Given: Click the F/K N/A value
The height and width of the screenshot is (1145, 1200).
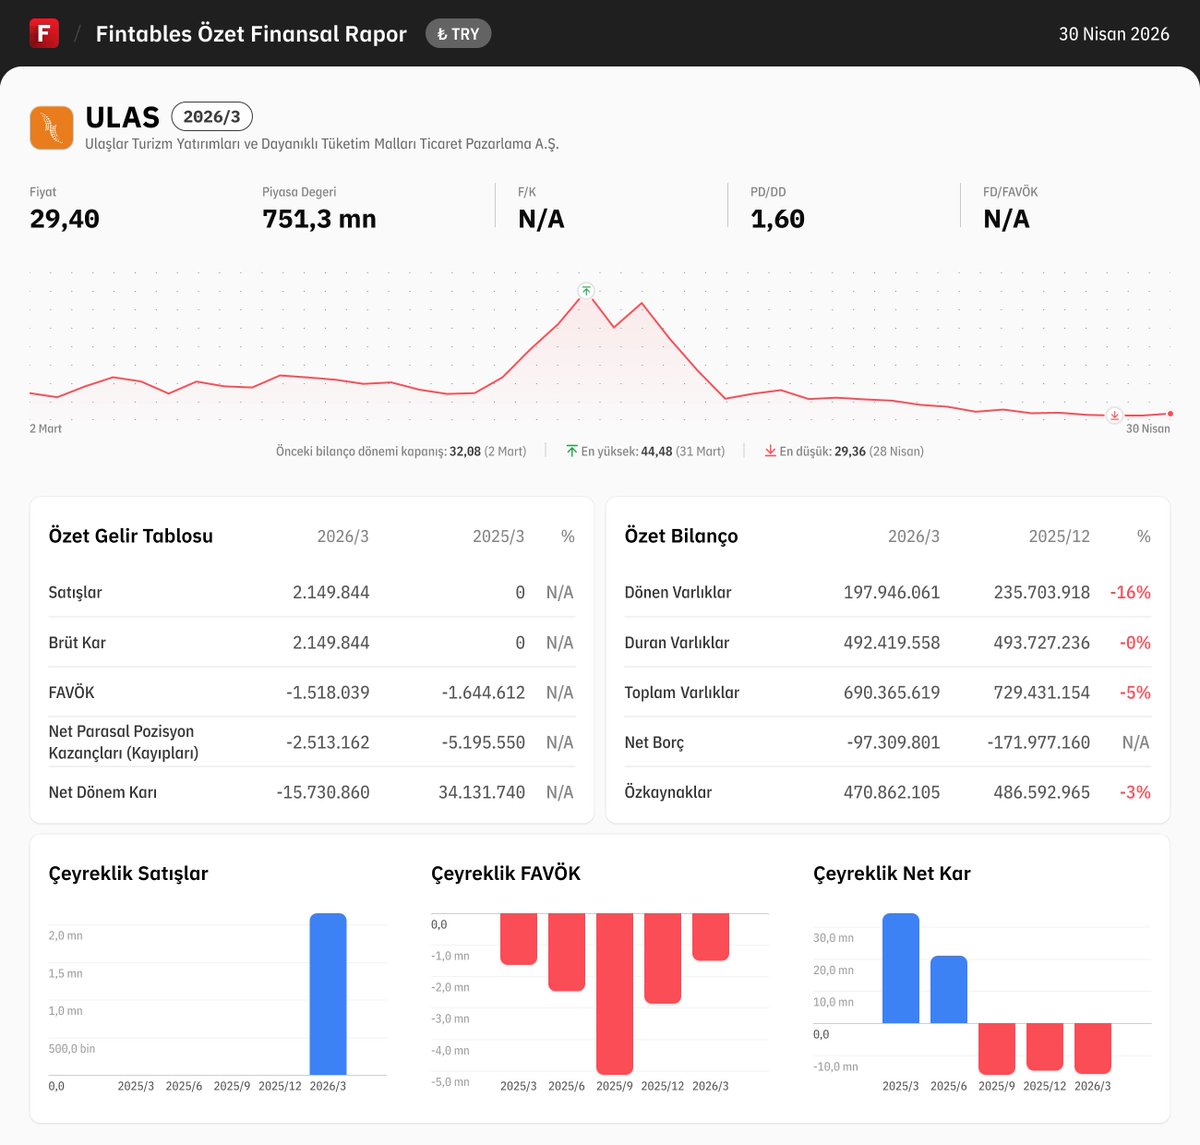Looking at the screenshot, I should click(541, 219).
